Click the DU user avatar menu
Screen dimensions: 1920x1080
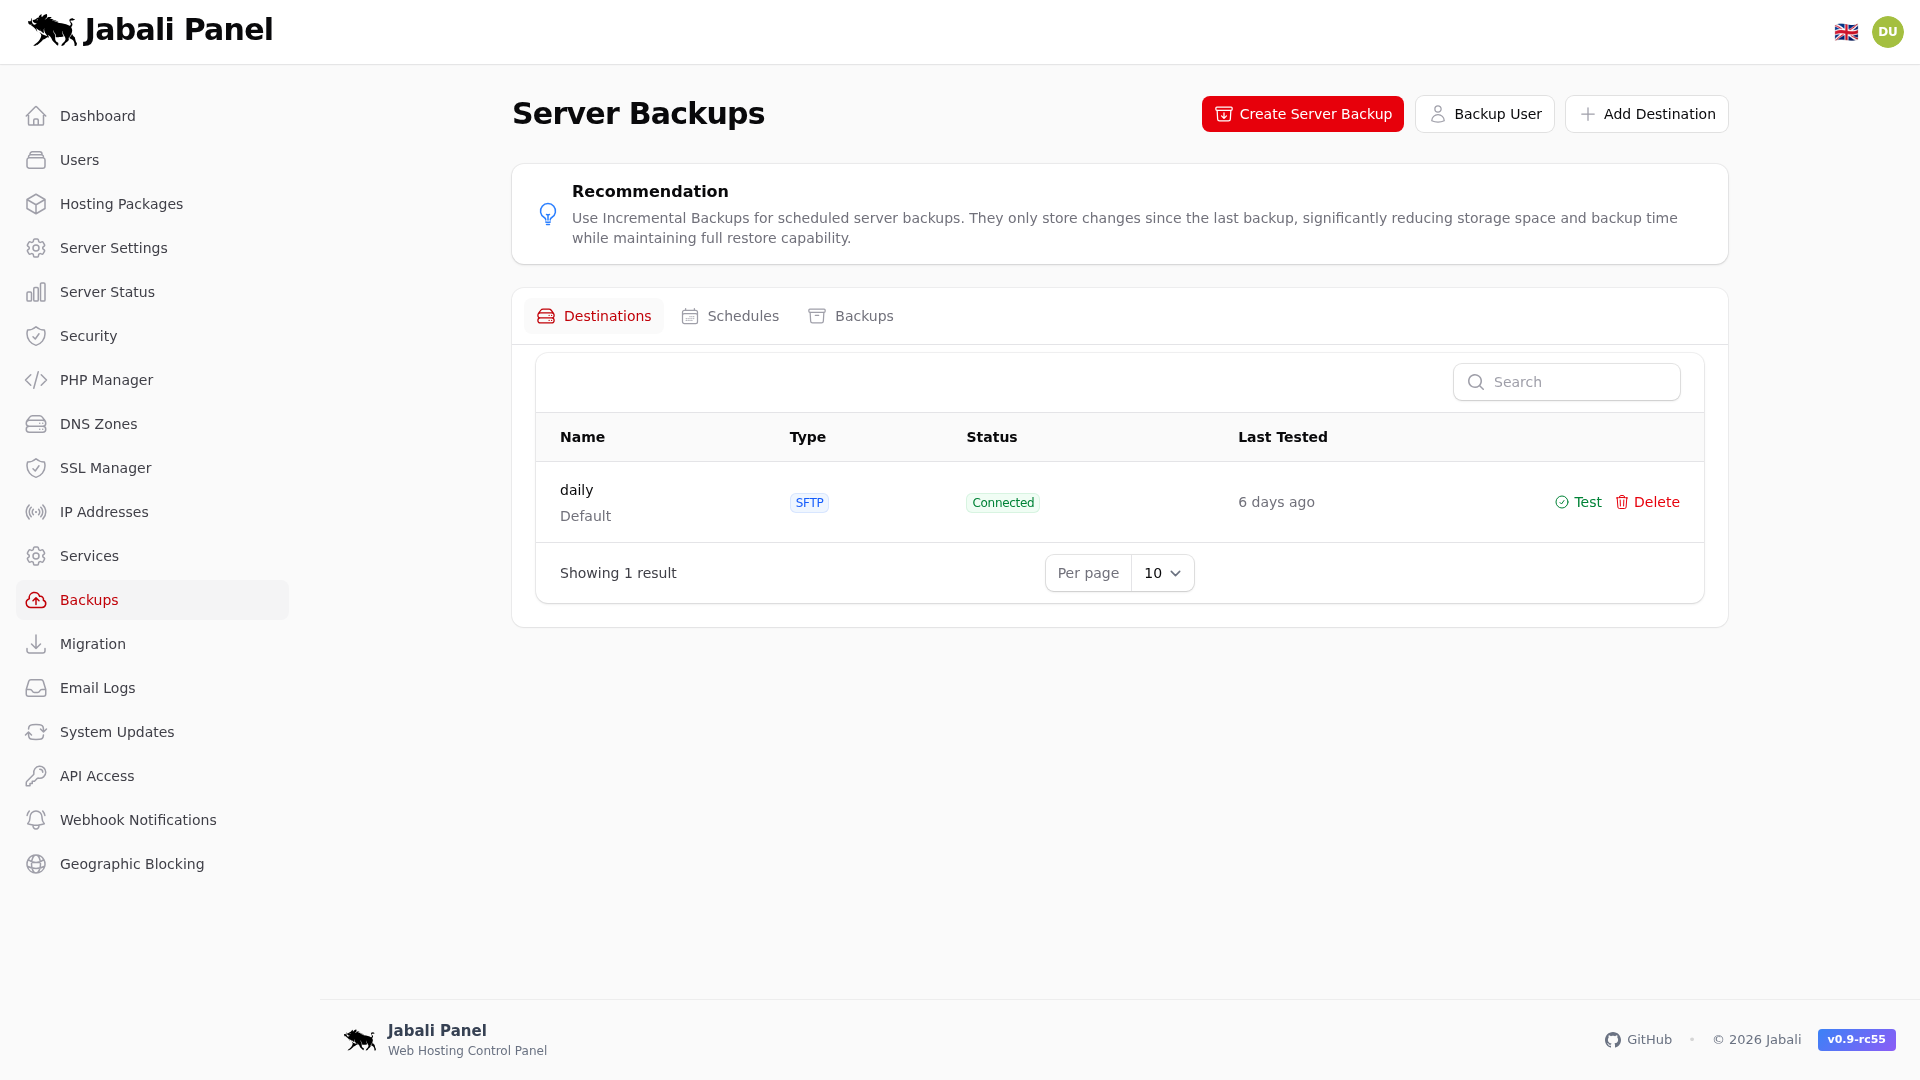(x=1888, y=31)
